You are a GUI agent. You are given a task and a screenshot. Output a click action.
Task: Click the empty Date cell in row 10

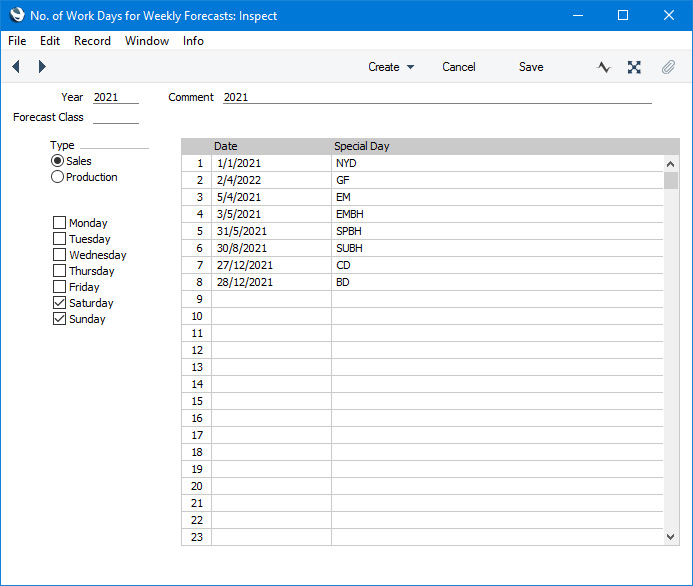271,316
